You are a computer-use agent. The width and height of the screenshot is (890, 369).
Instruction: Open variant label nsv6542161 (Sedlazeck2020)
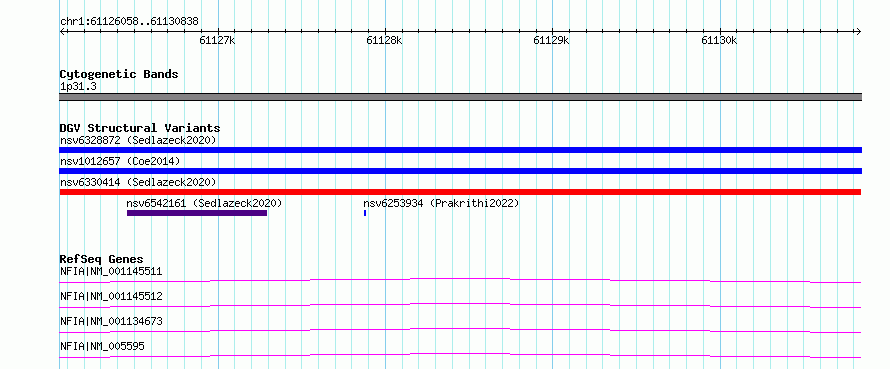click(204, 203)
